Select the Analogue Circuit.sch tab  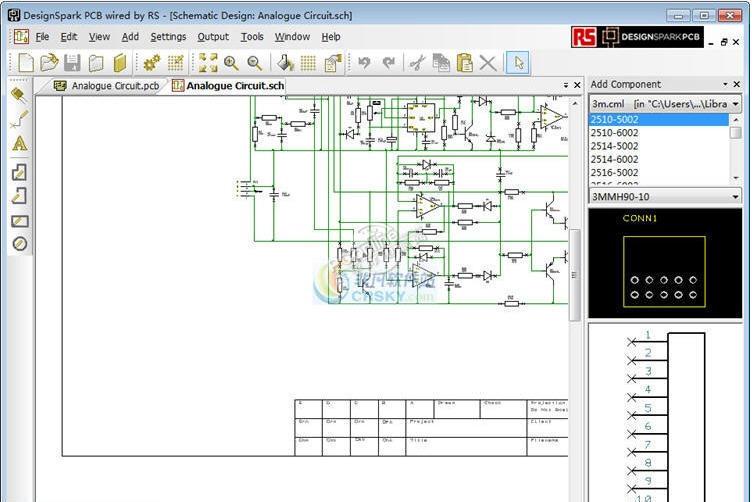(228, 86)
